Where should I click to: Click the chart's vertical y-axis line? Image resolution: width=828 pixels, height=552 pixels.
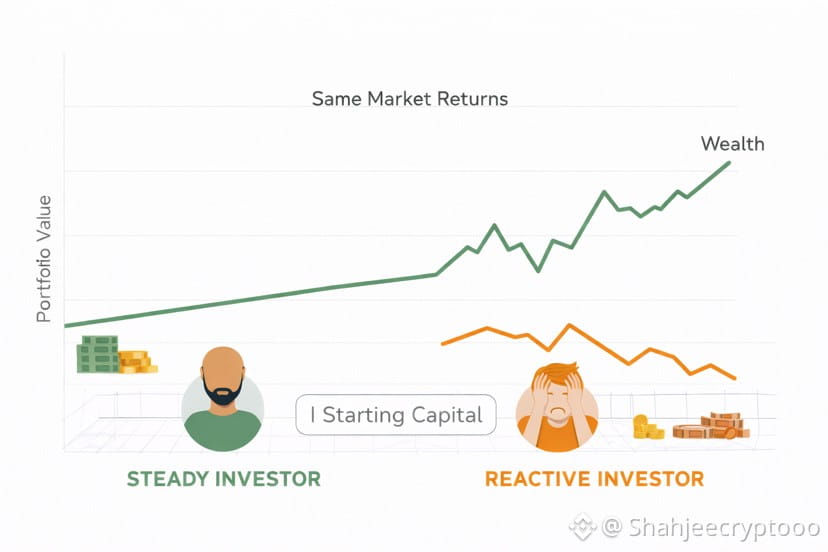point(64,250)
